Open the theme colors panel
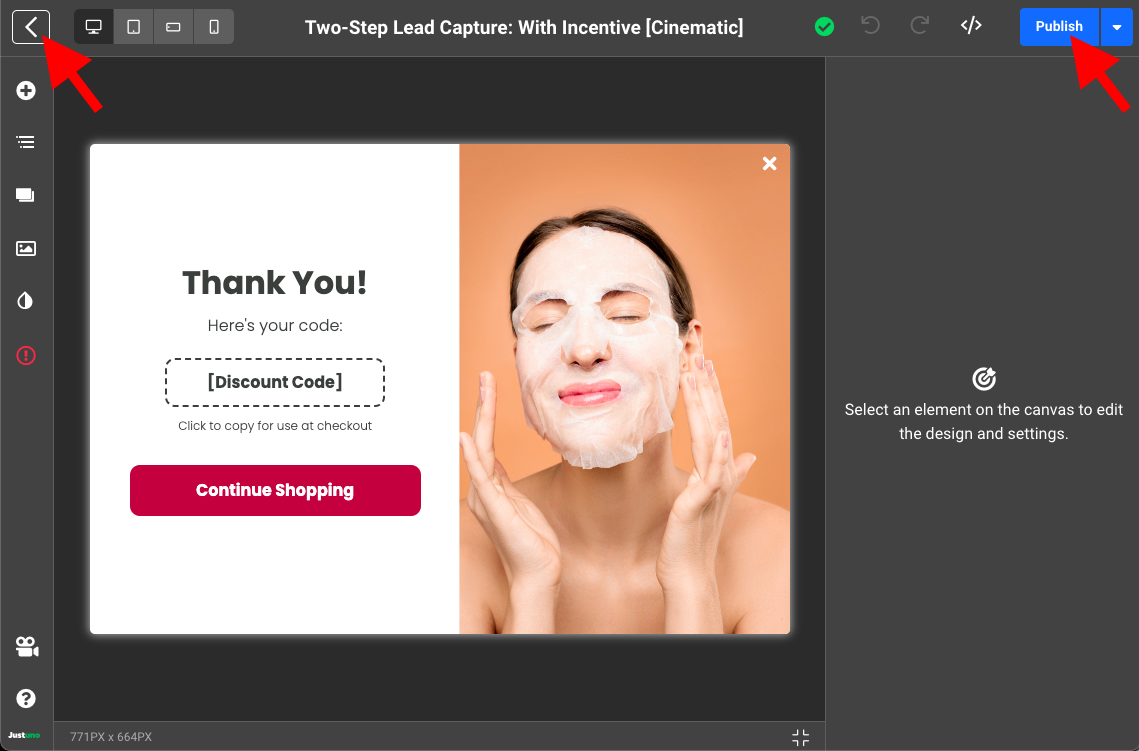The width and height of the screenshot is (1139, 751). pyautogui.click(x=26, y=301)
